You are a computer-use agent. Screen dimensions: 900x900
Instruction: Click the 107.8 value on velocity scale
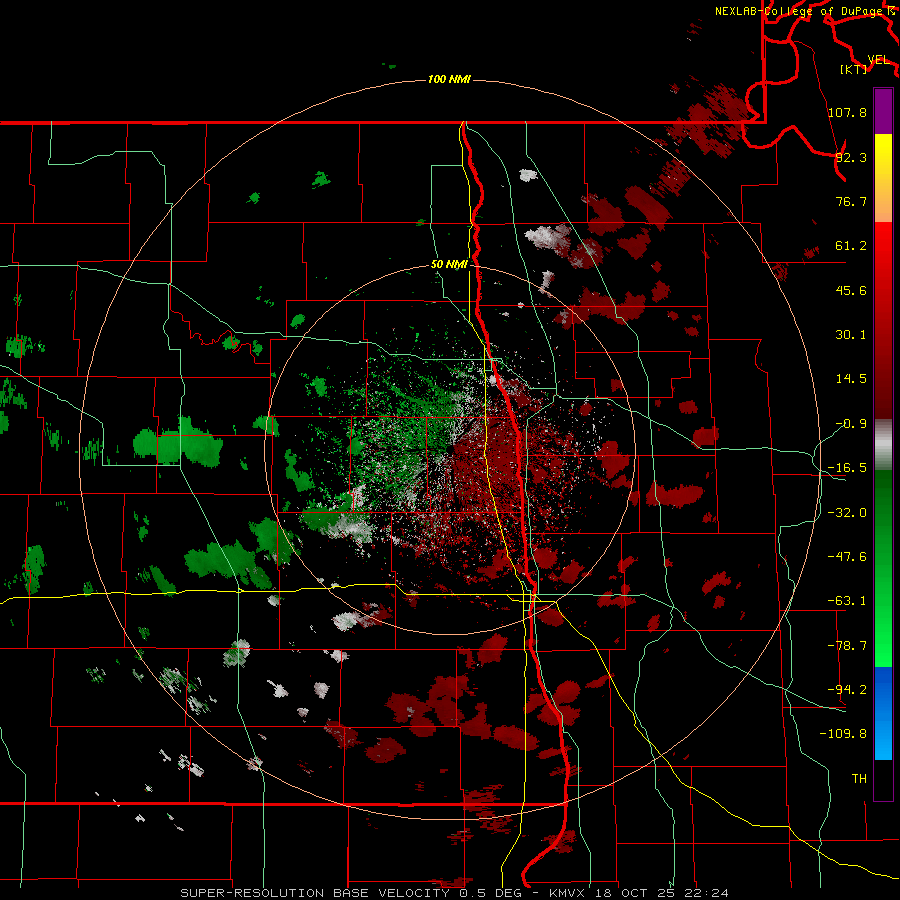coord(847,112)
